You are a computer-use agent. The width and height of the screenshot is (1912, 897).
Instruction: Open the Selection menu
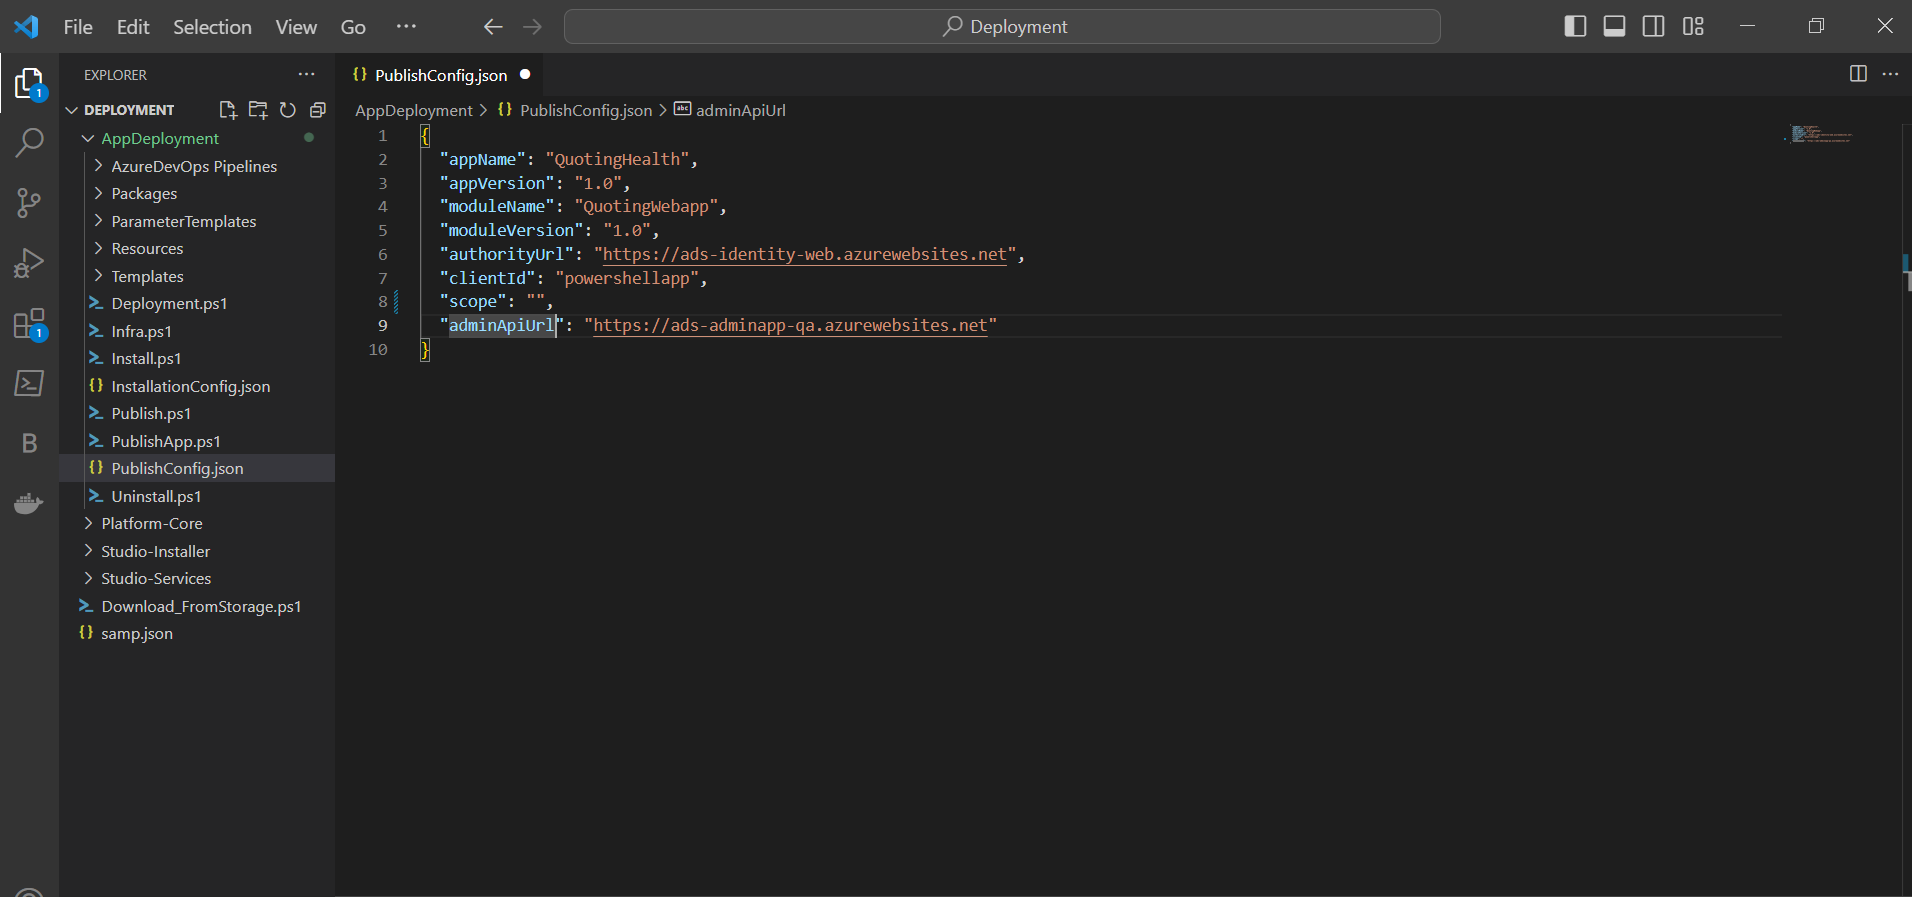212,27
